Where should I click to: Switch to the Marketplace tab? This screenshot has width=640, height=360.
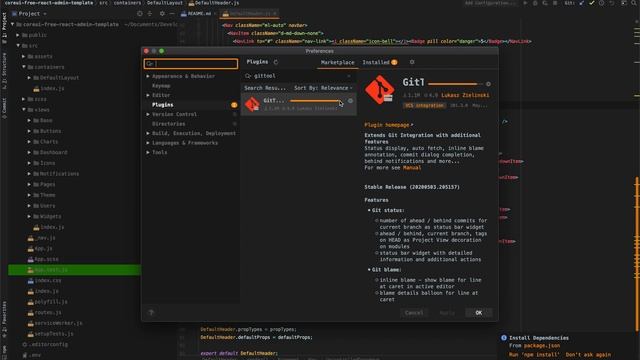[338, 62]
